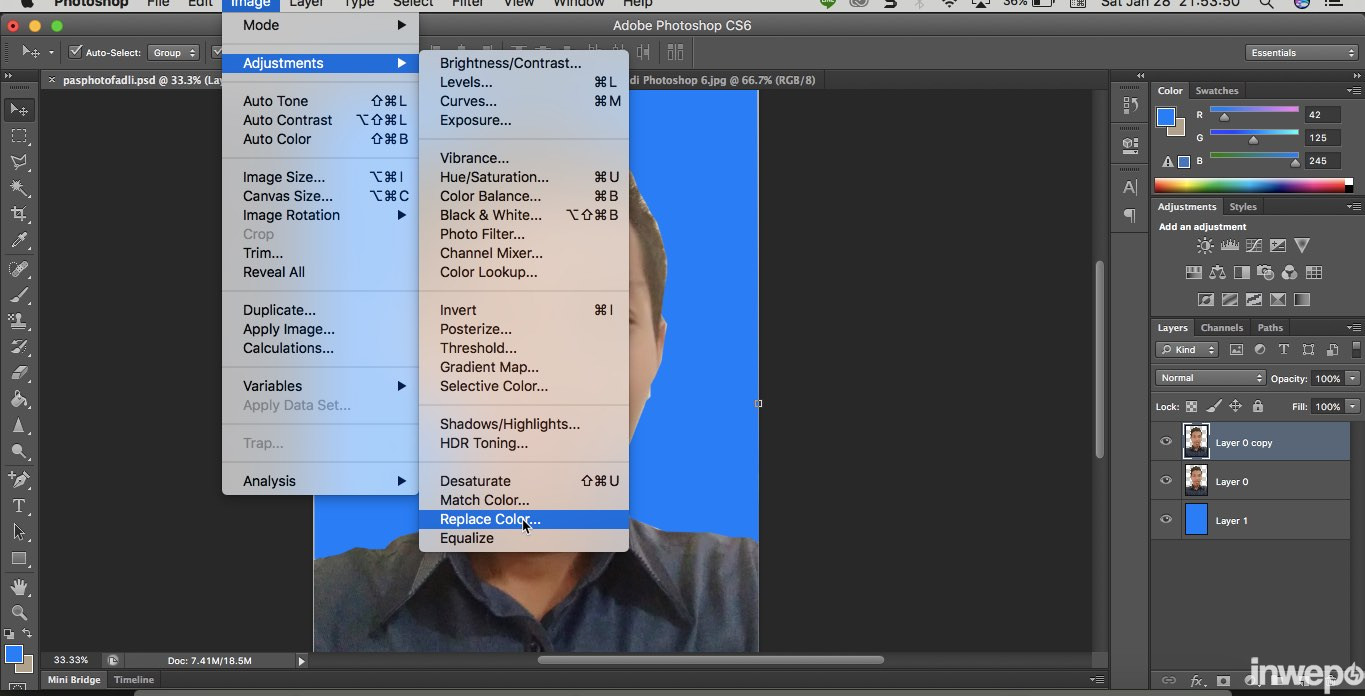Hide the Layer 0 copy layer
The width and height of the screenshot is (1365, 696).
pos(1166,442)
